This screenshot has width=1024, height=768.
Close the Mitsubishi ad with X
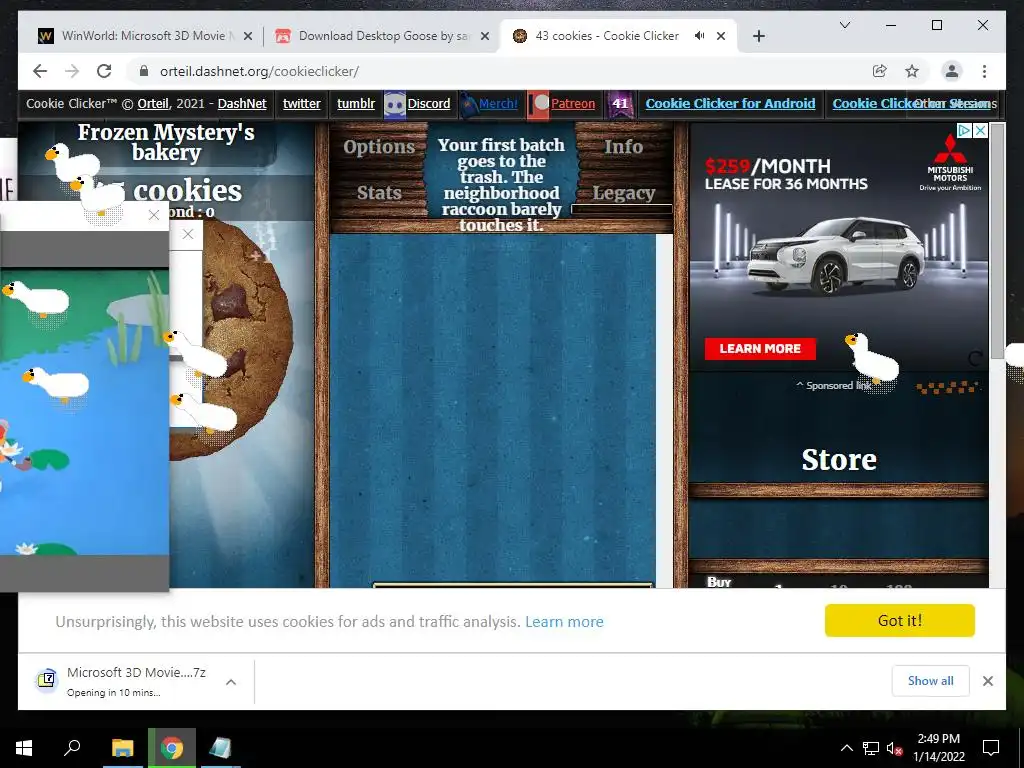(x=980, y=131)
